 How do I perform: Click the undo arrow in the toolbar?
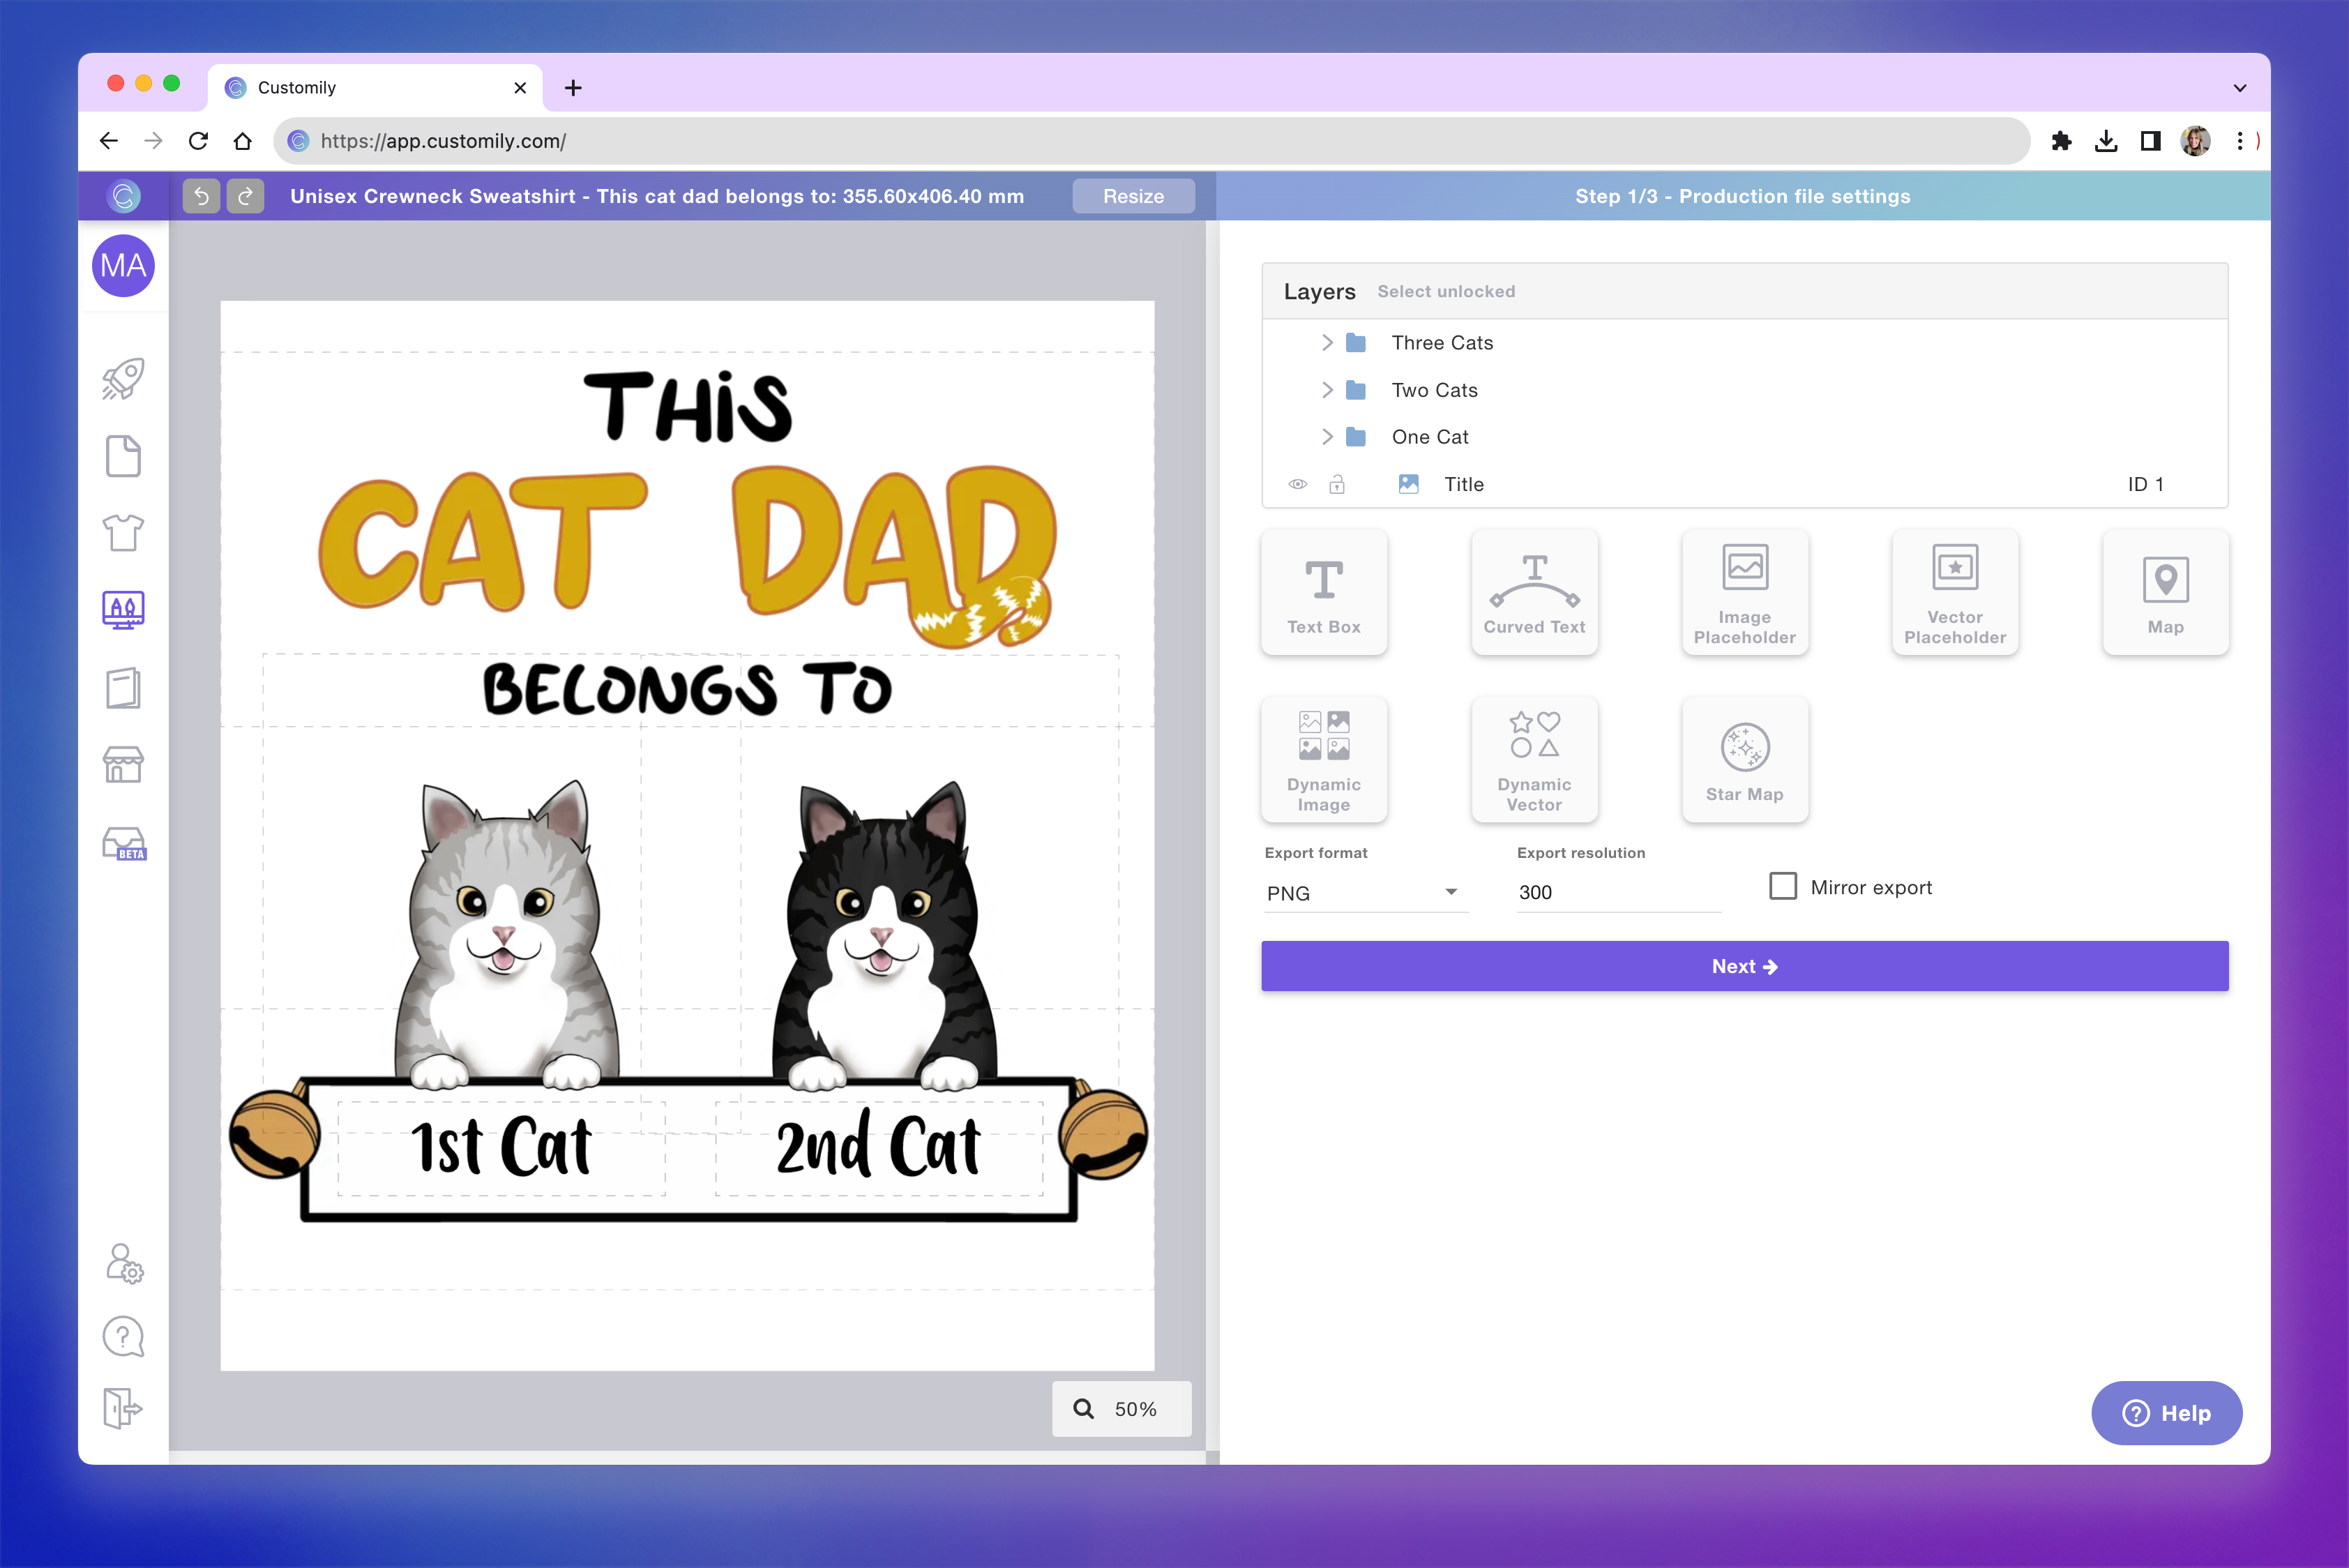[201, 196]
